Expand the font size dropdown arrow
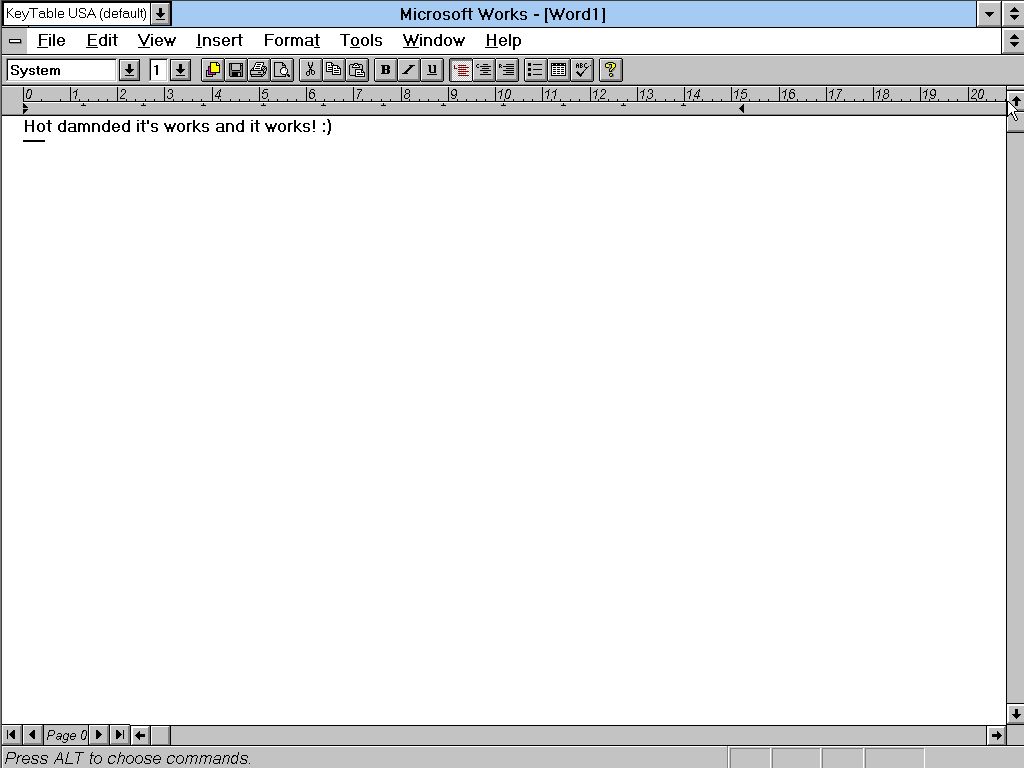 (x=180, y=70)
